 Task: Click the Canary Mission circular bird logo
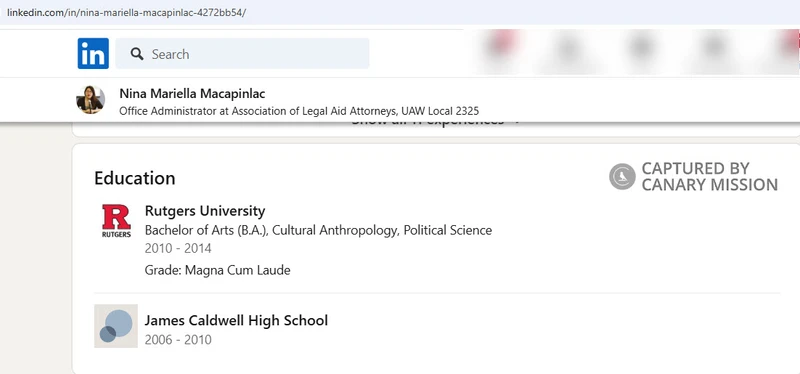[622, 177]
